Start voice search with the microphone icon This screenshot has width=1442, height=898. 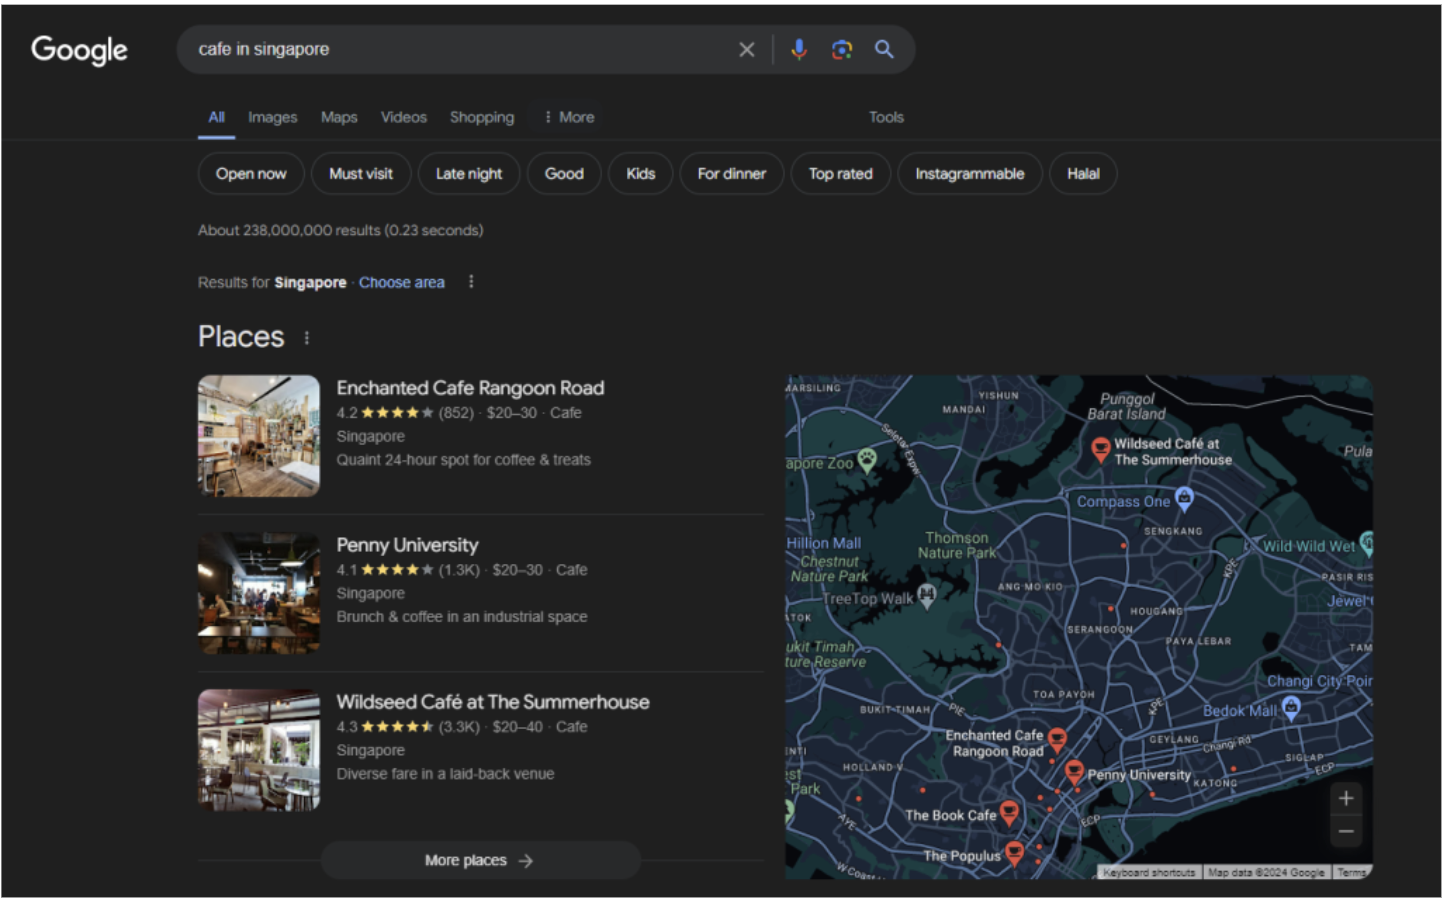[x=798, y=50]
